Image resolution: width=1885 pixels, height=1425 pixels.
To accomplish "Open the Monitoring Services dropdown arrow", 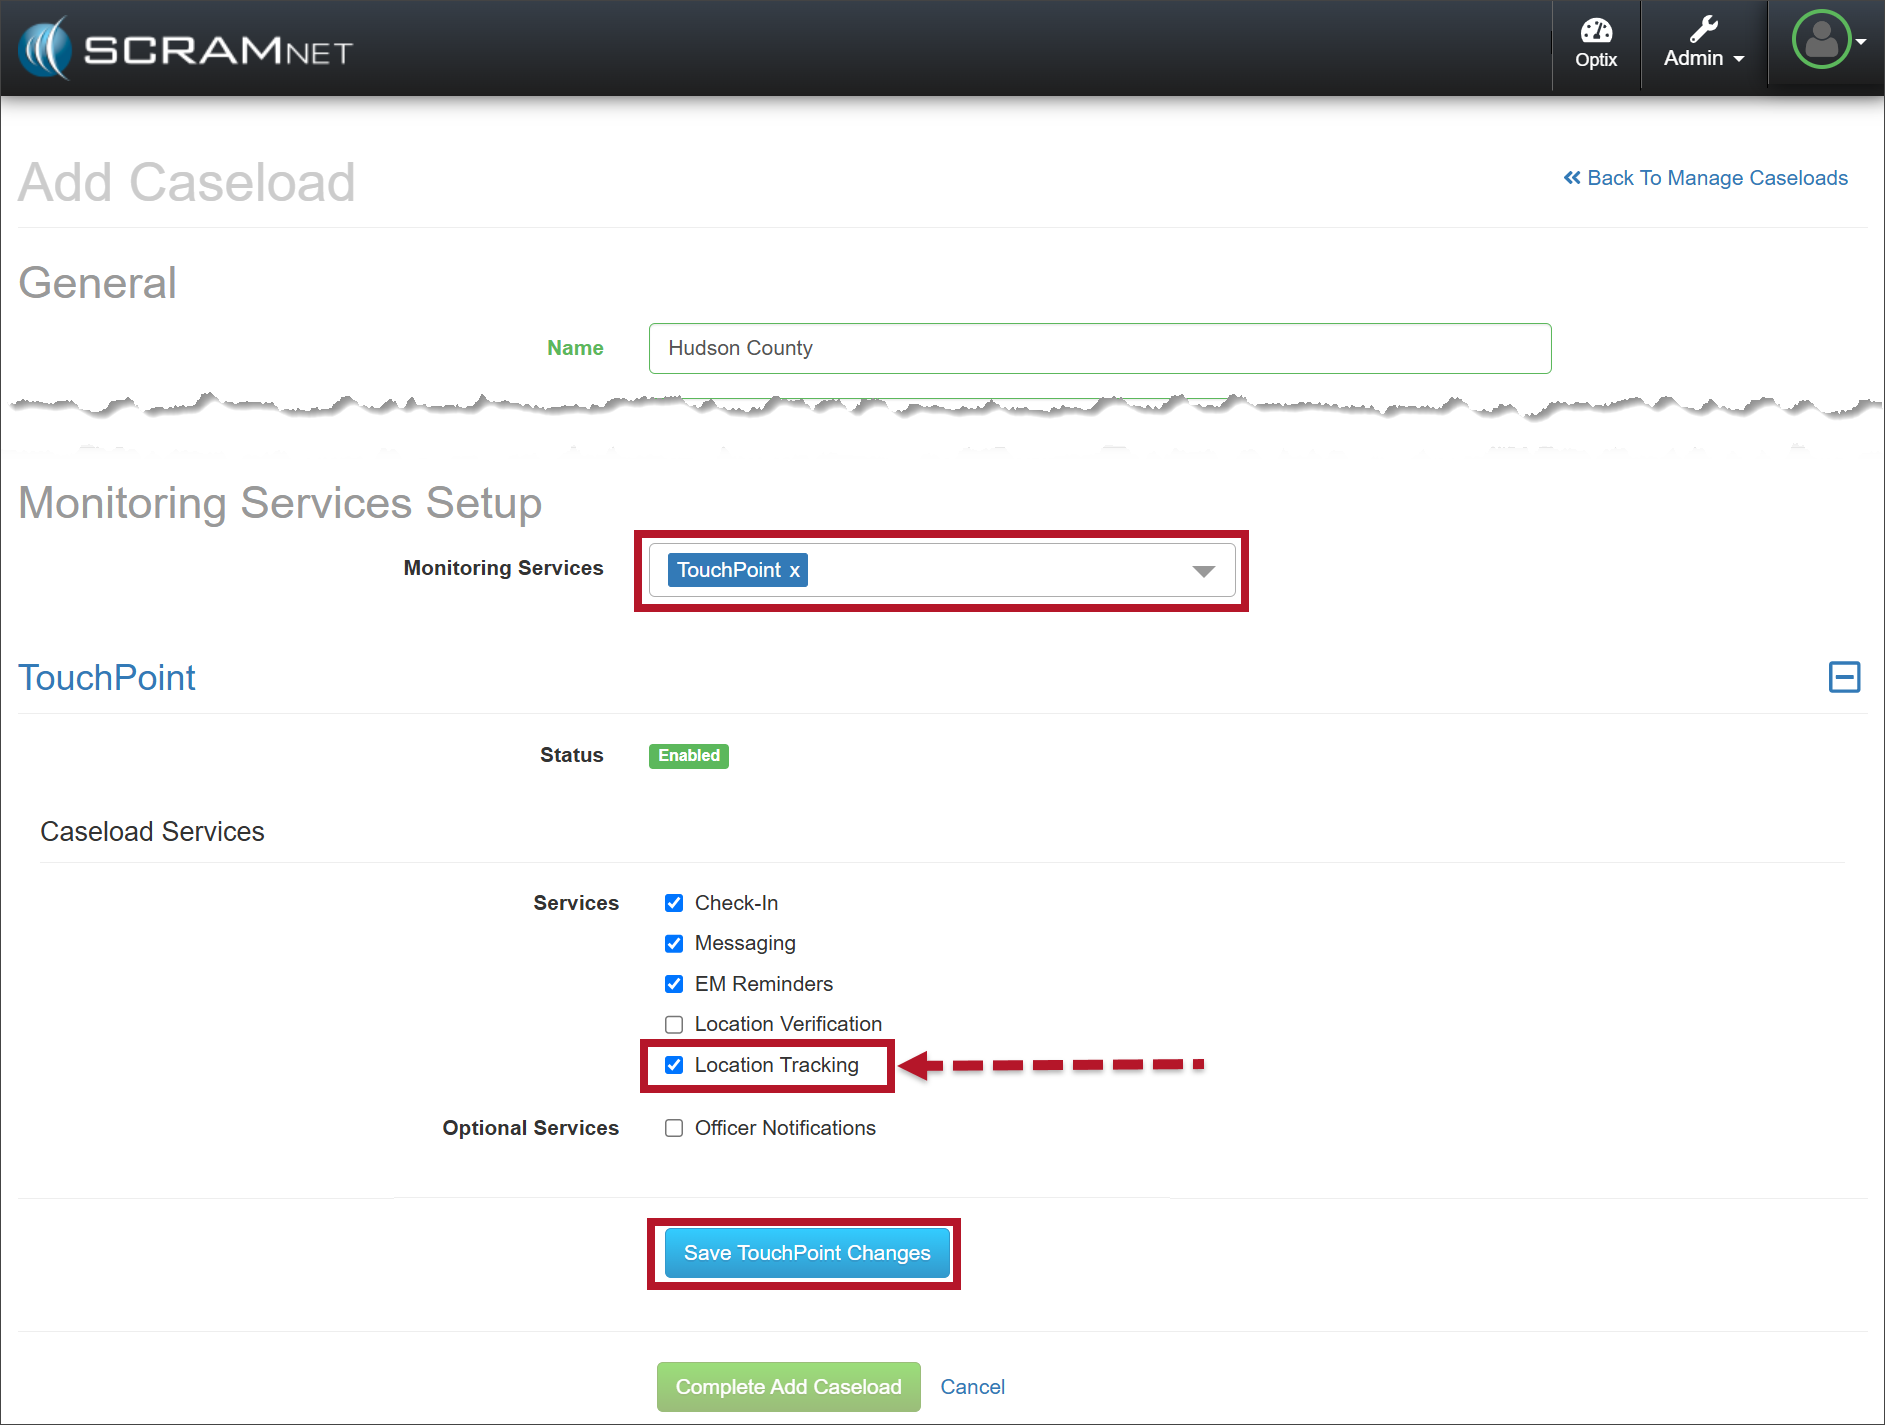I will coord(1203,571).
